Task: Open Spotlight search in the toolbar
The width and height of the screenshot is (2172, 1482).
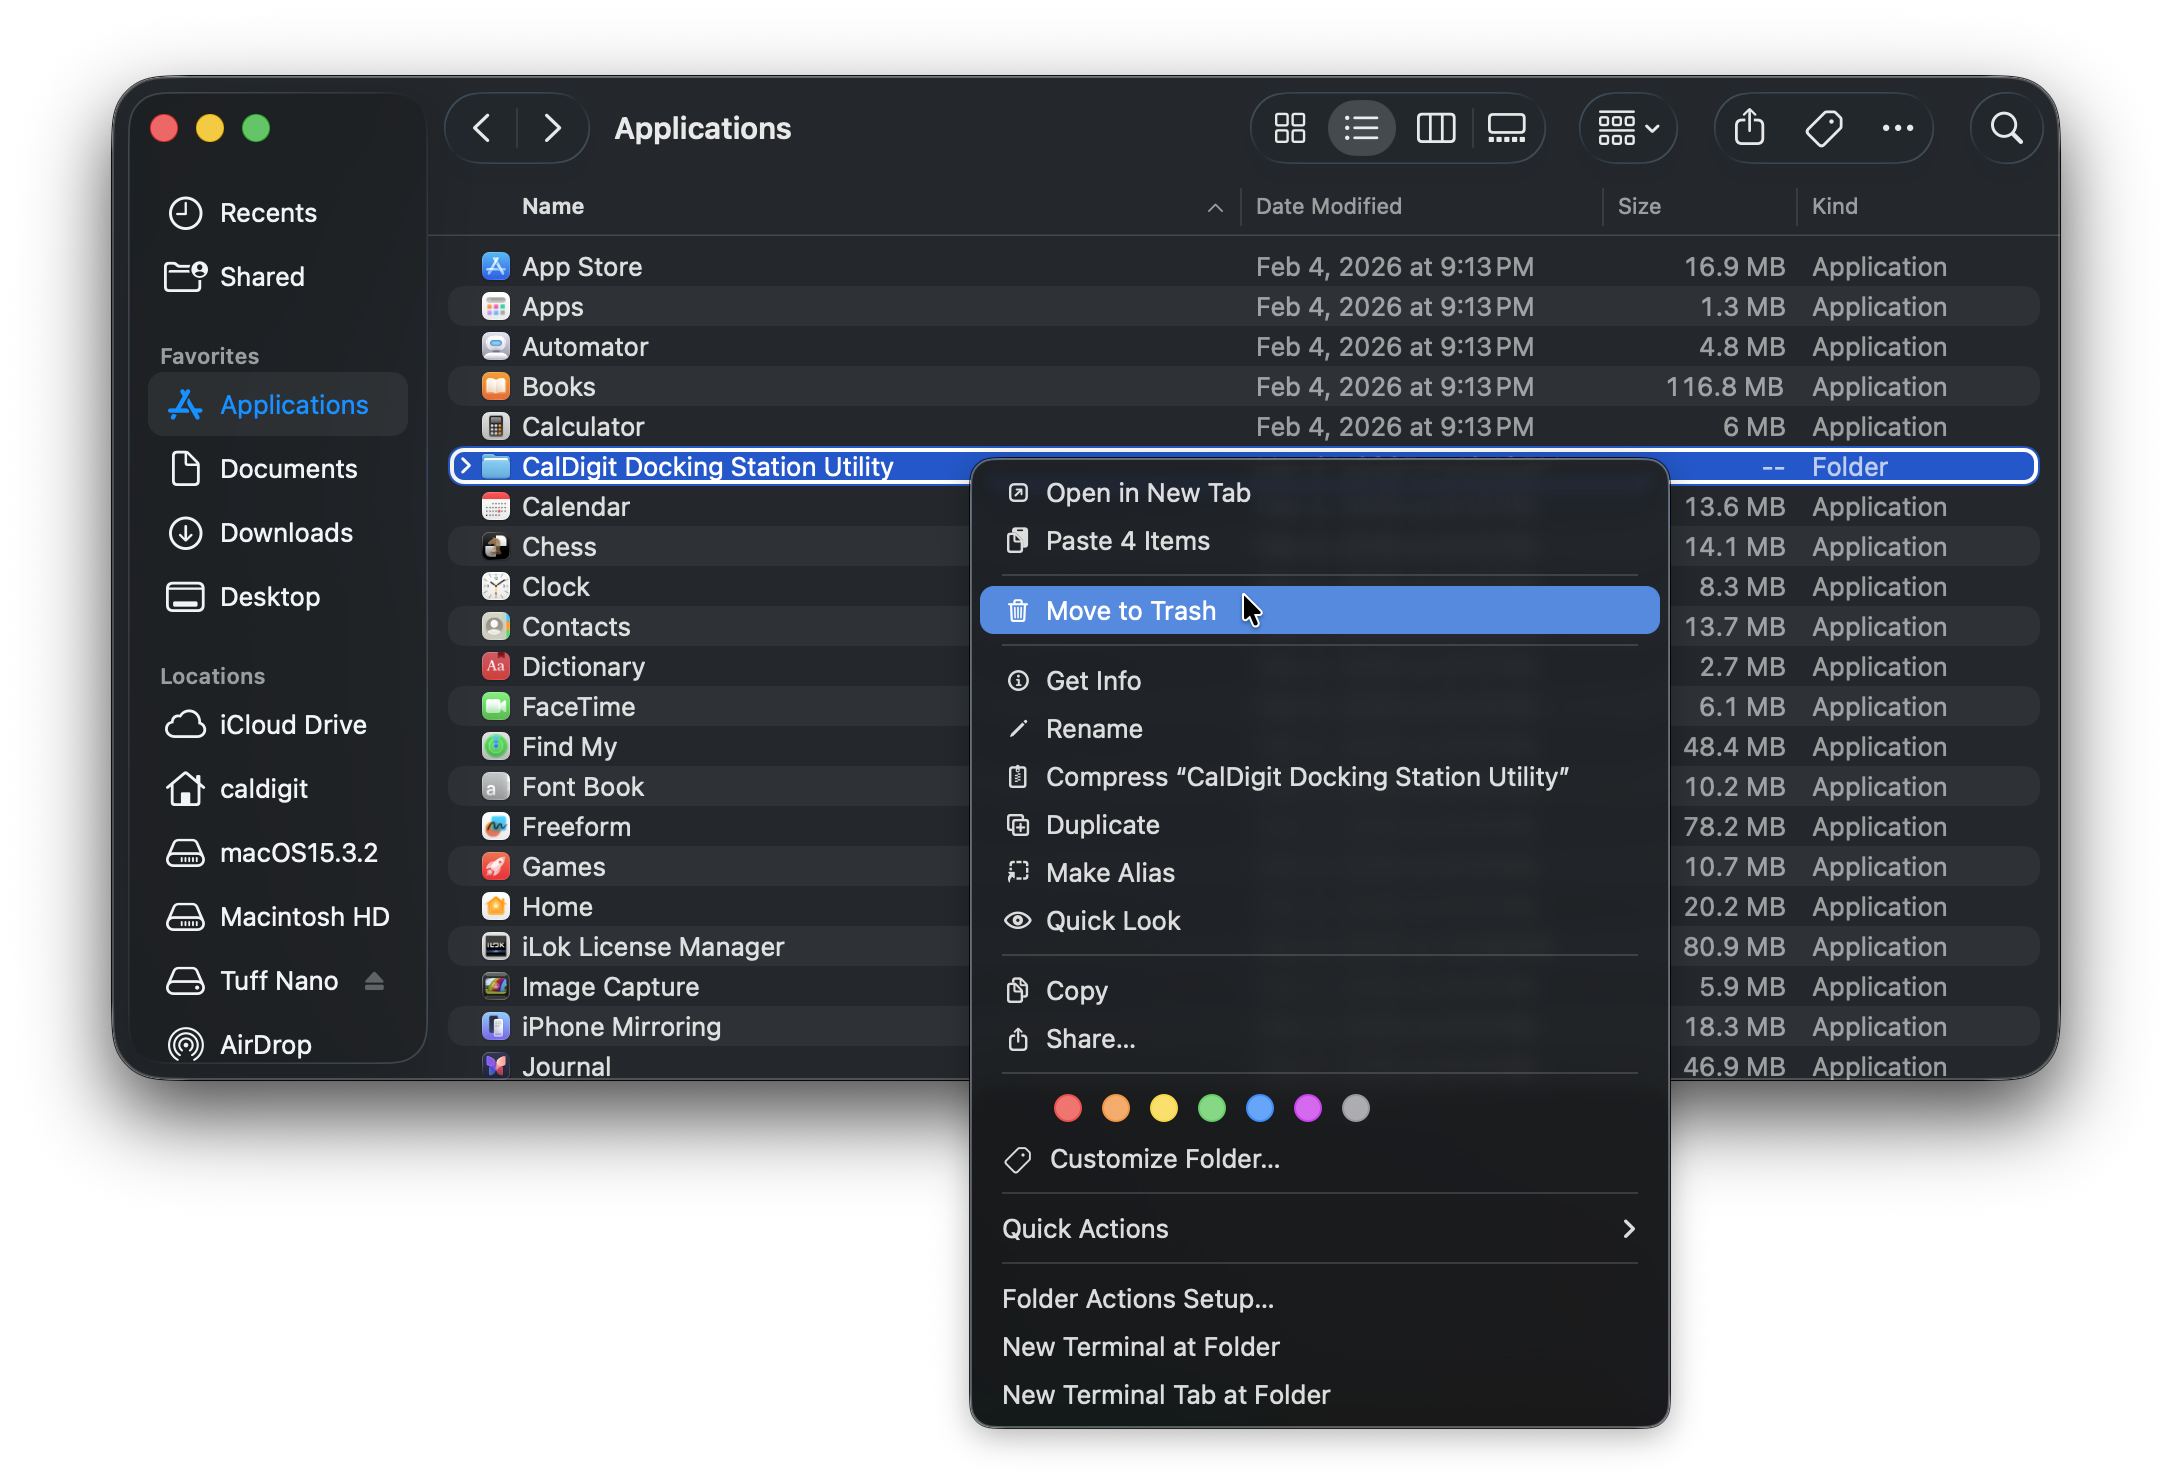Action: click(x=2006, y=128)
